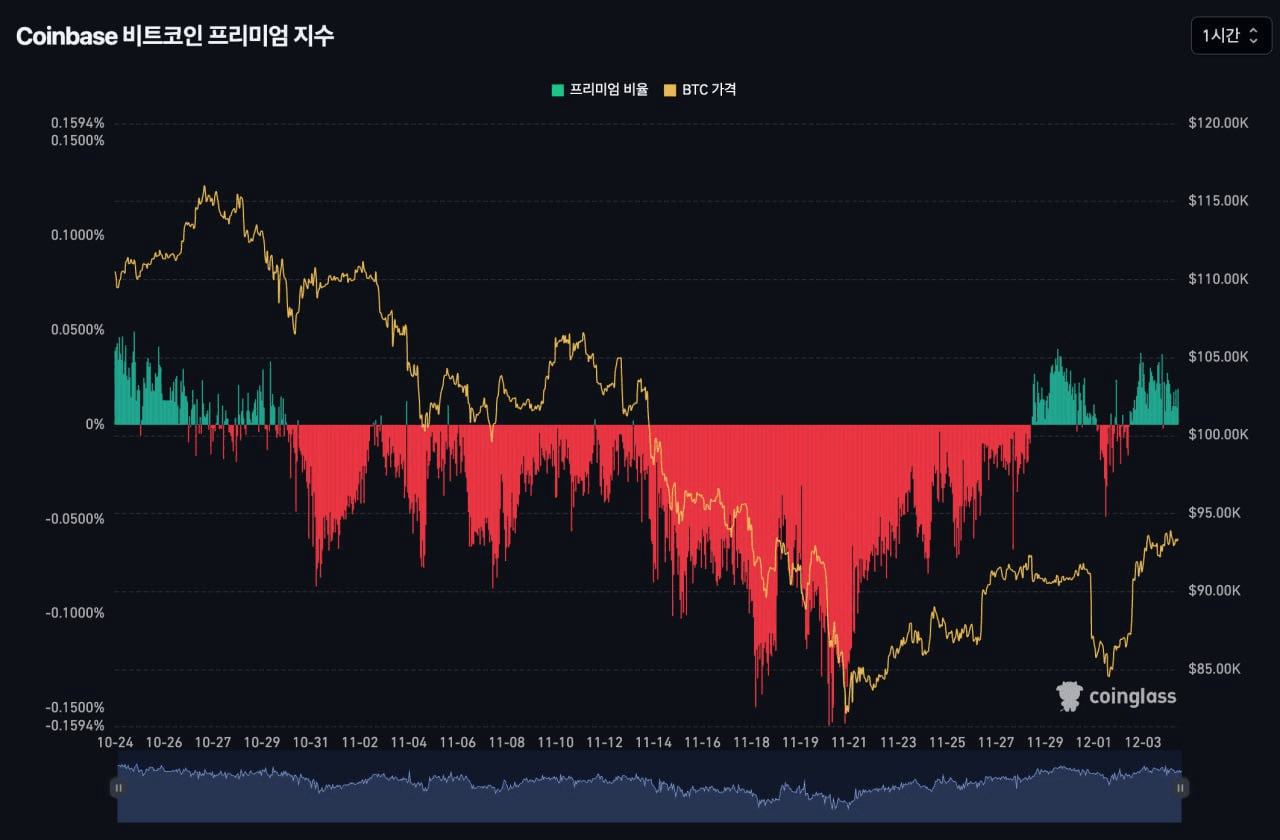Grab the left range slider handle
This screenshot has height=840, width=1280.
tap(118, 788)
